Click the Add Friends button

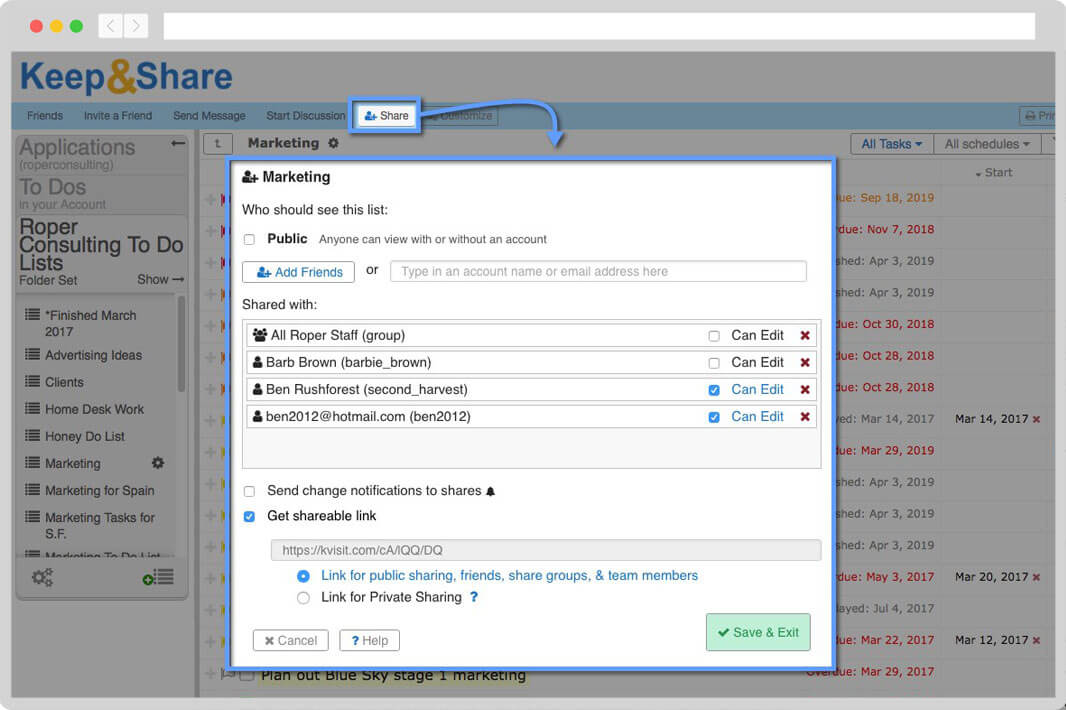(298, 272)
